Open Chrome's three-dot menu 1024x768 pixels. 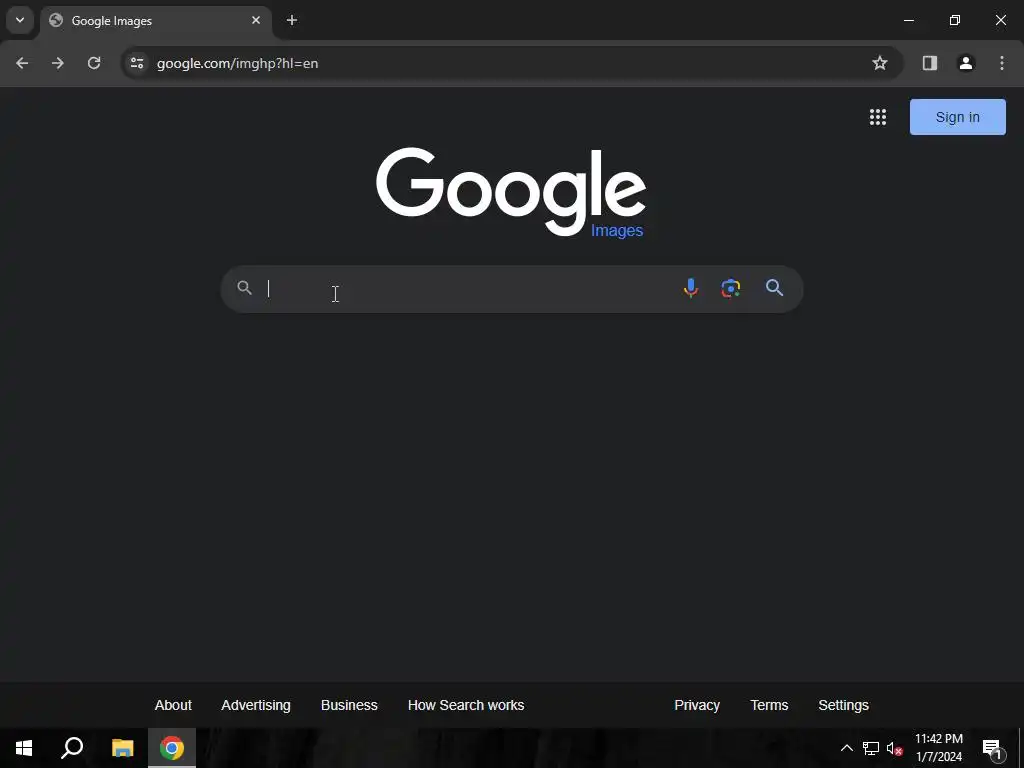pos(1002,63)
